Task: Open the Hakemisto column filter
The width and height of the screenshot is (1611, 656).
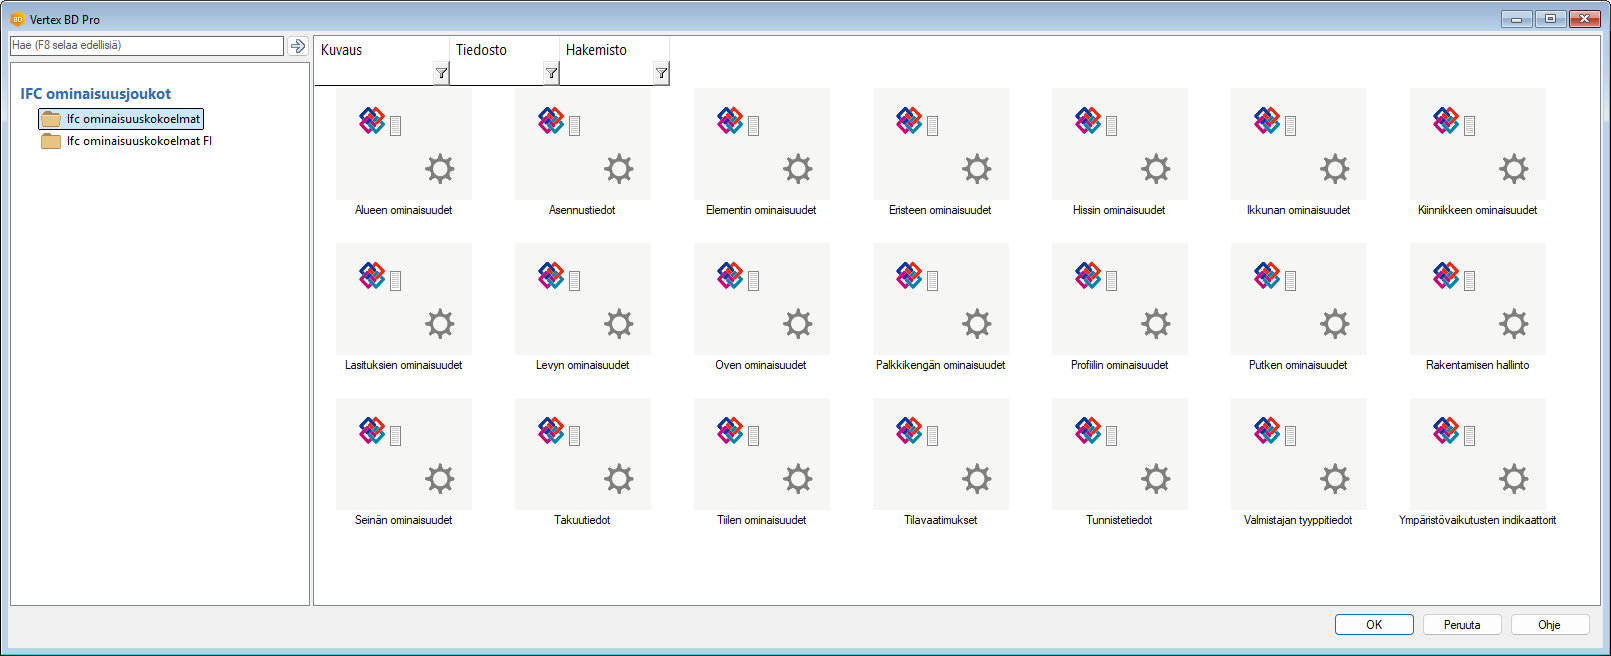Action: coord(661,73)
